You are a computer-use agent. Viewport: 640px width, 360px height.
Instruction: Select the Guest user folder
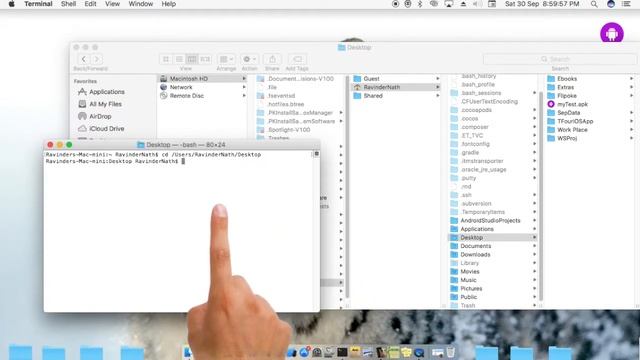coord(396,78)
